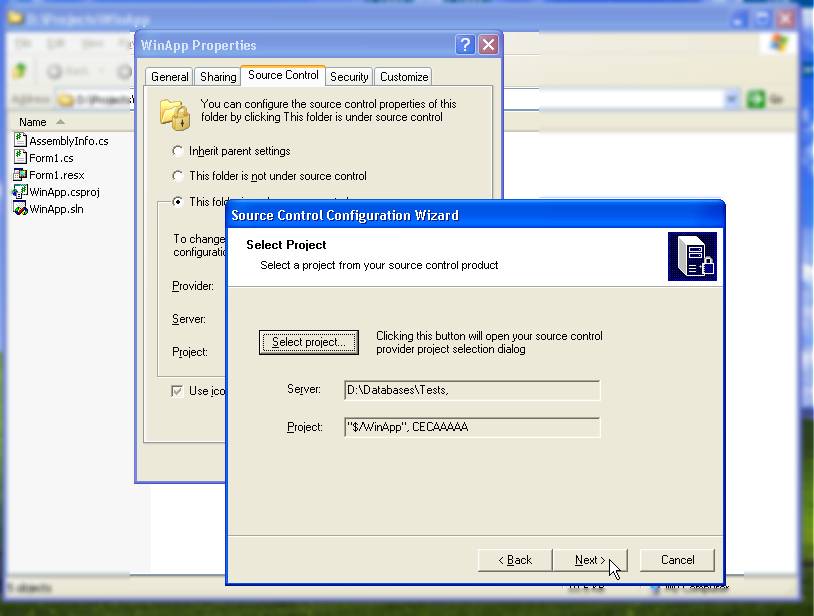Viewport: 814px width, 616px height.
Task: Focus the Server field in wizard
Action: [472, 390]
